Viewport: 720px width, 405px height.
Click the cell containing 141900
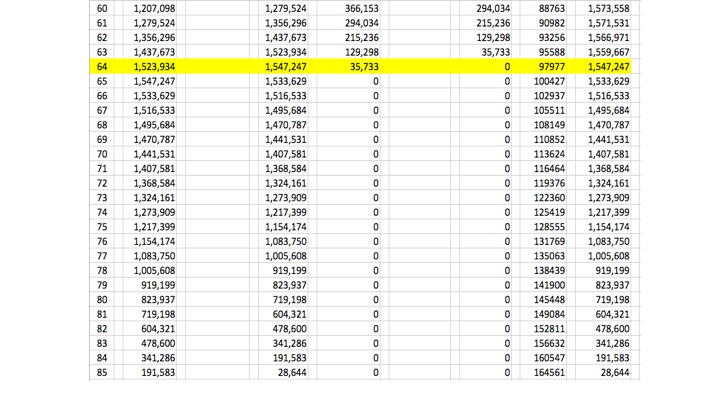544,285
